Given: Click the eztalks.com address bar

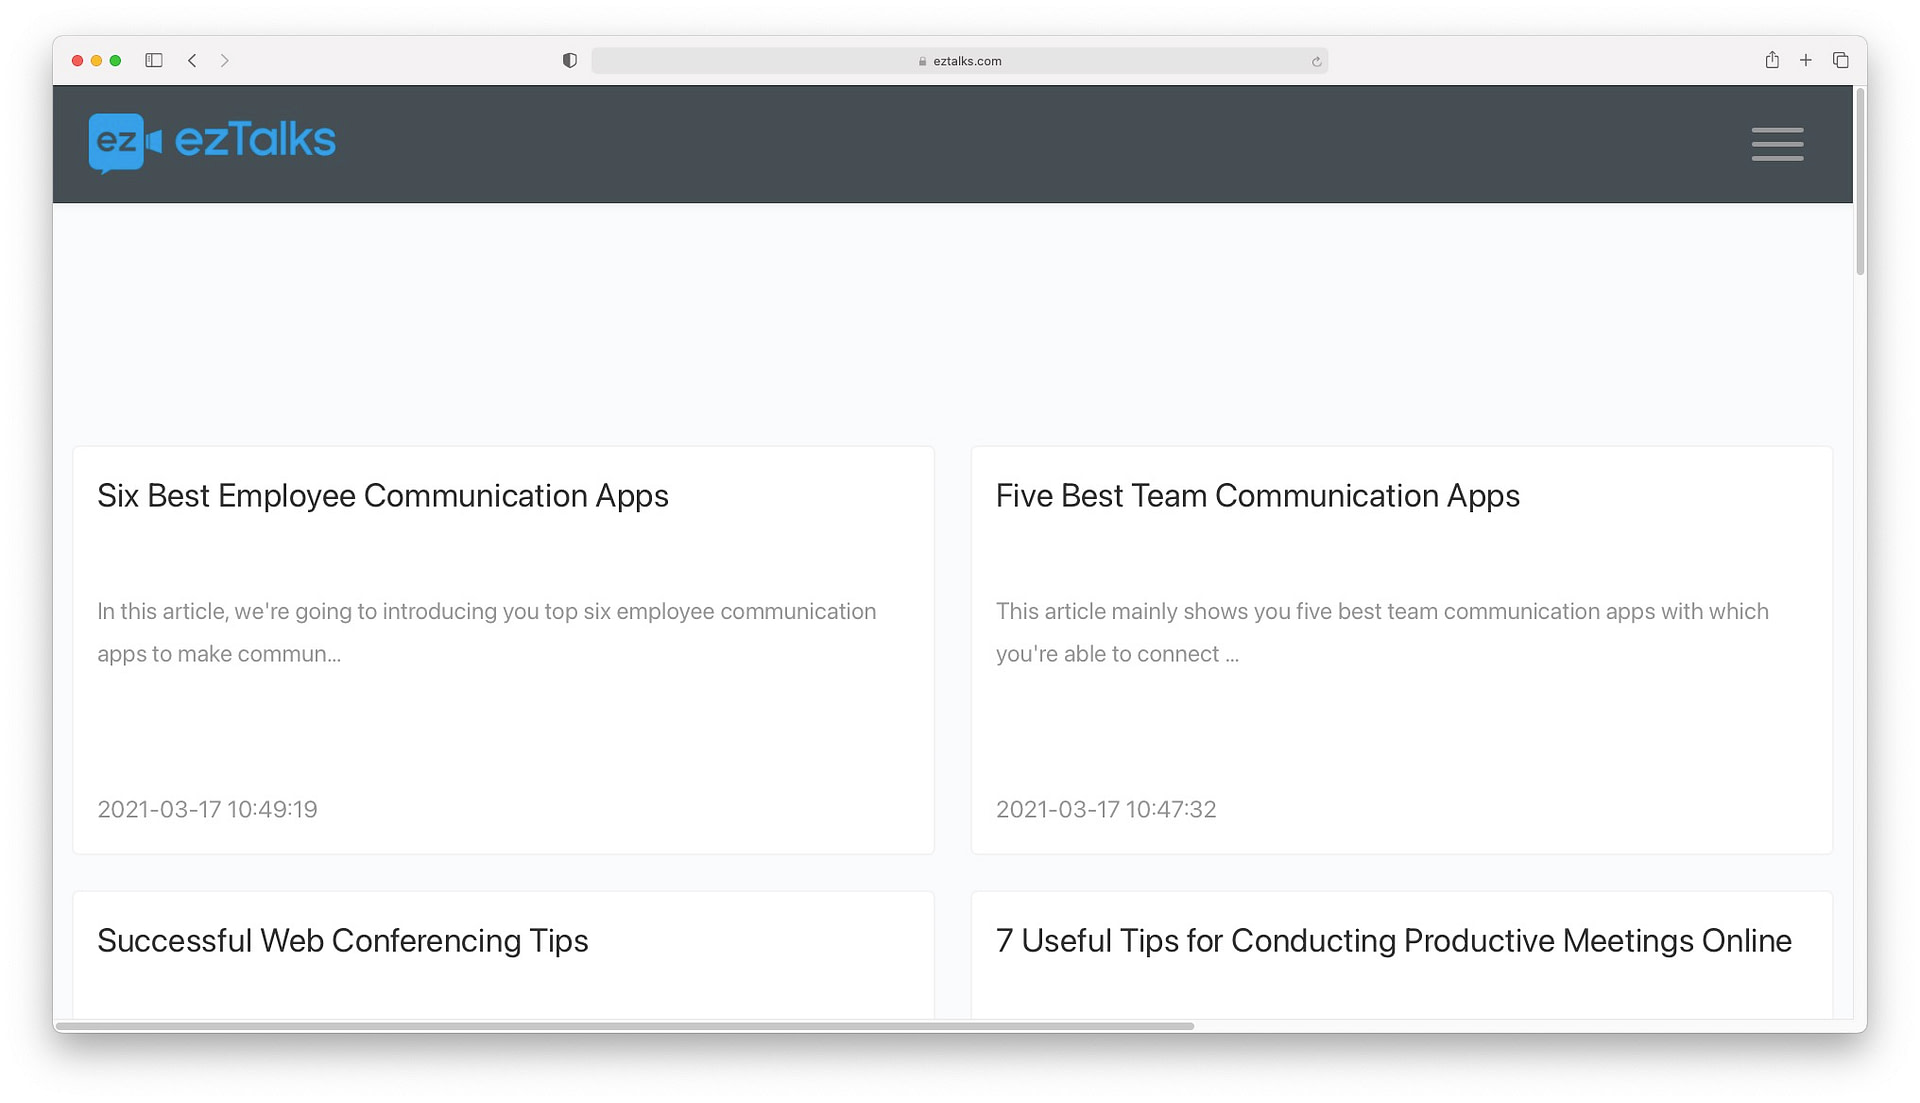Looking at the screenshot, I should [x=960, y=61].
